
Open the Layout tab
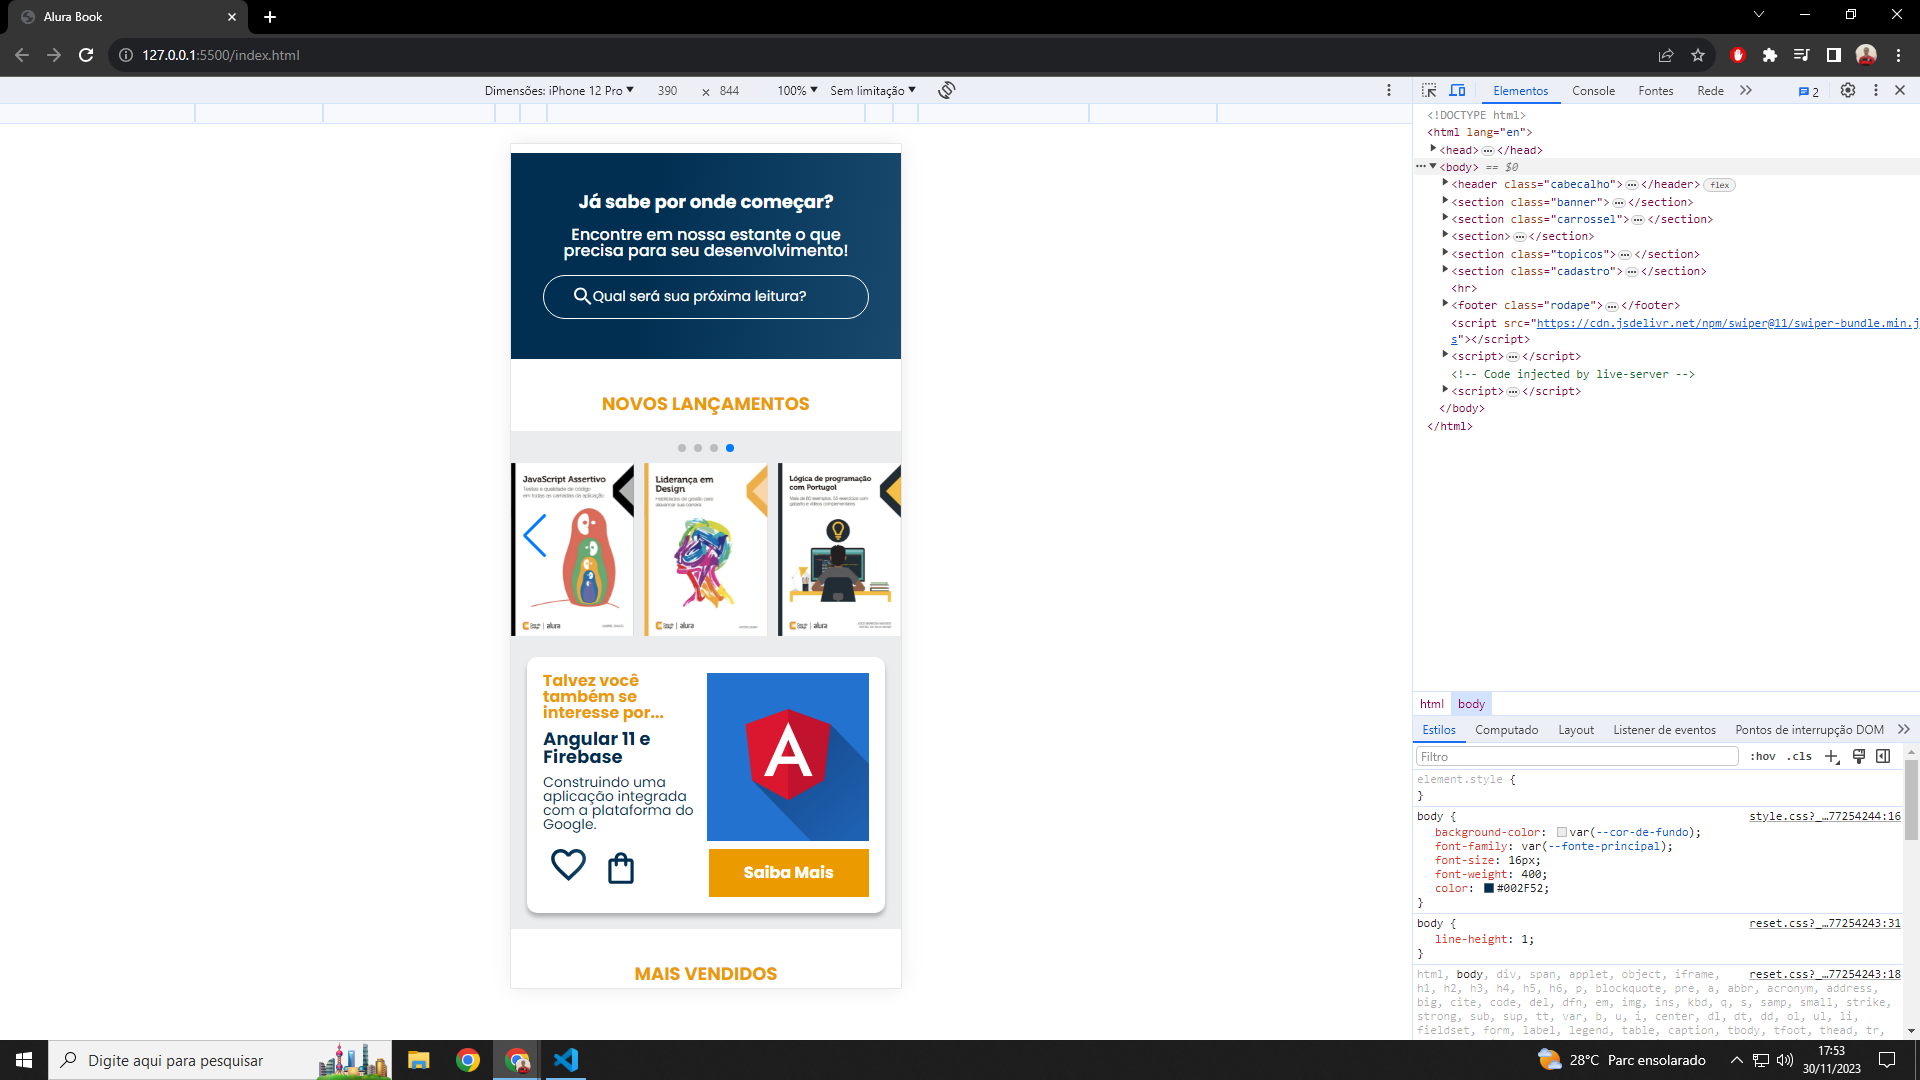[1576, 729]
